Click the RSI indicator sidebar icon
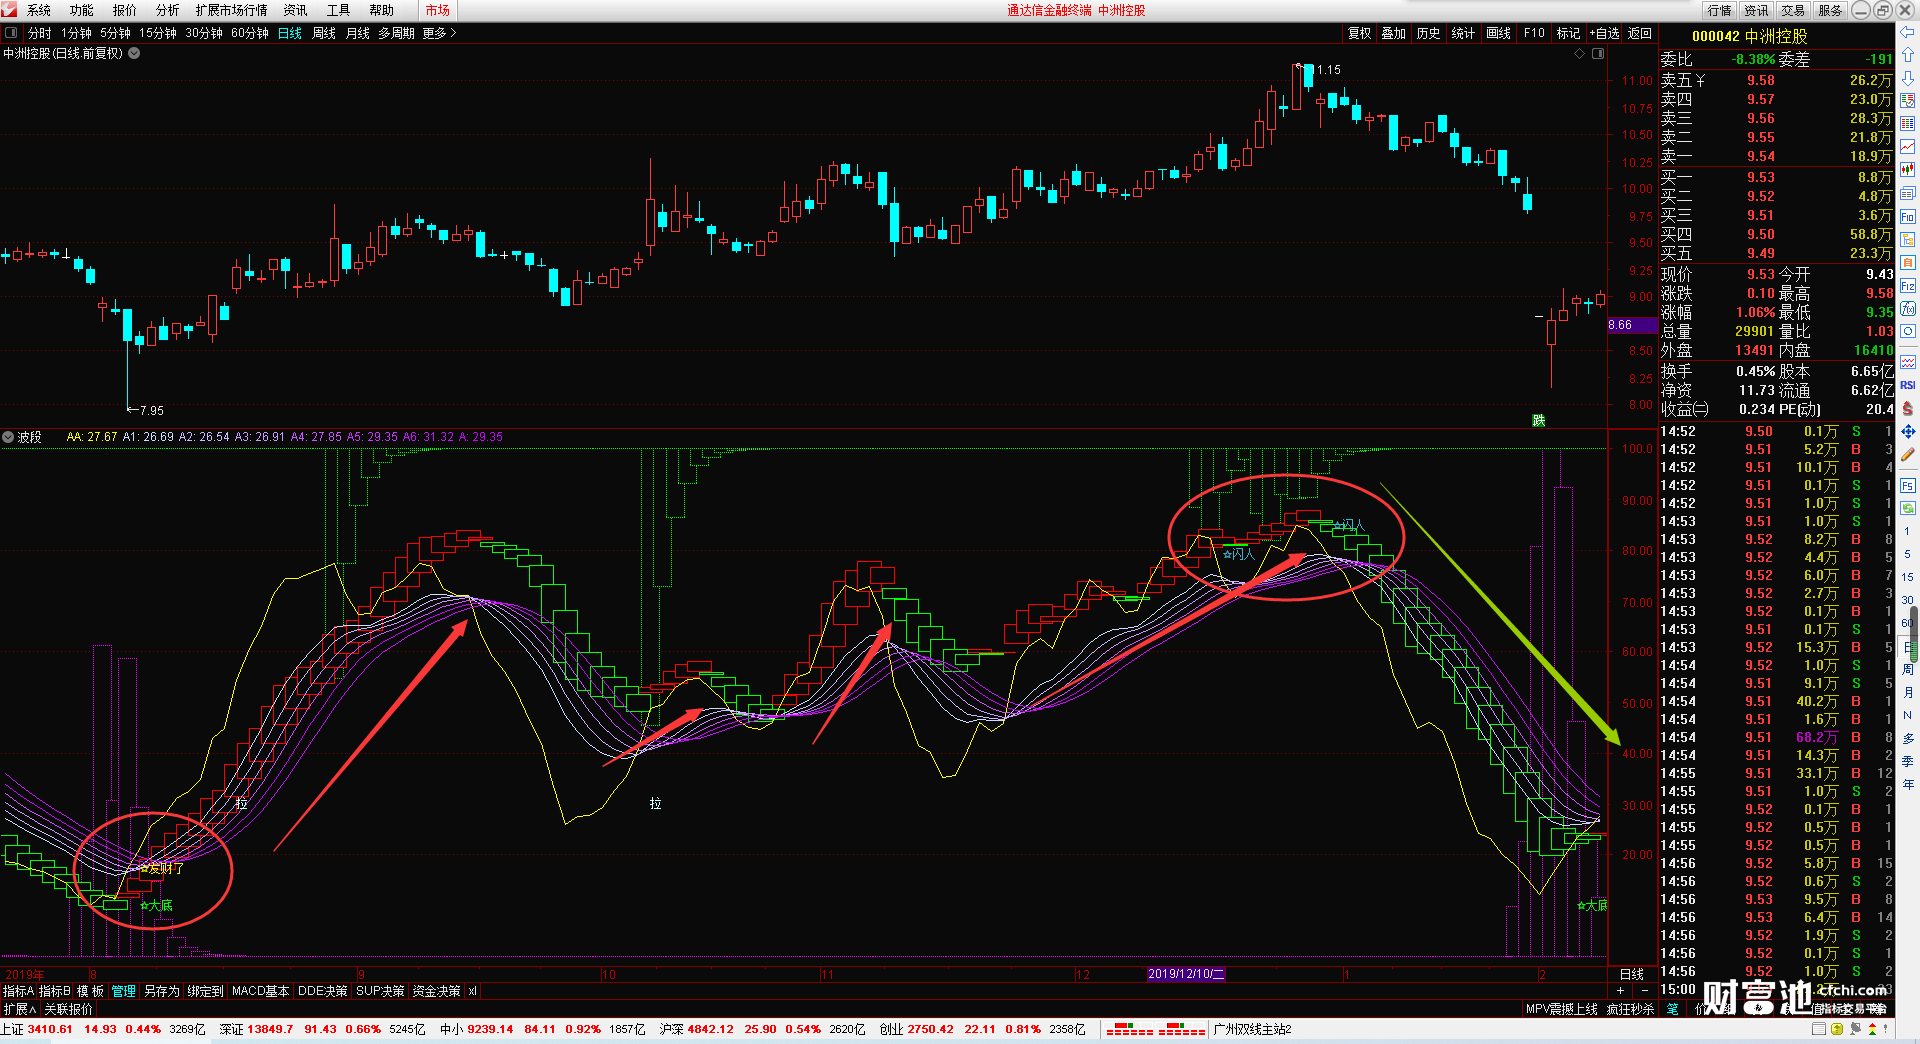 point(1908,385)
